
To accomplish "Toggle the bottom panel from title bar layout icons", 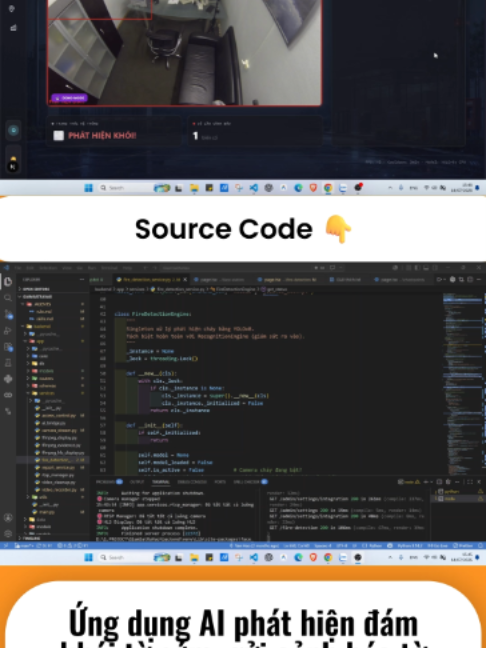I will pyautogui.click(x=426, y=268).
